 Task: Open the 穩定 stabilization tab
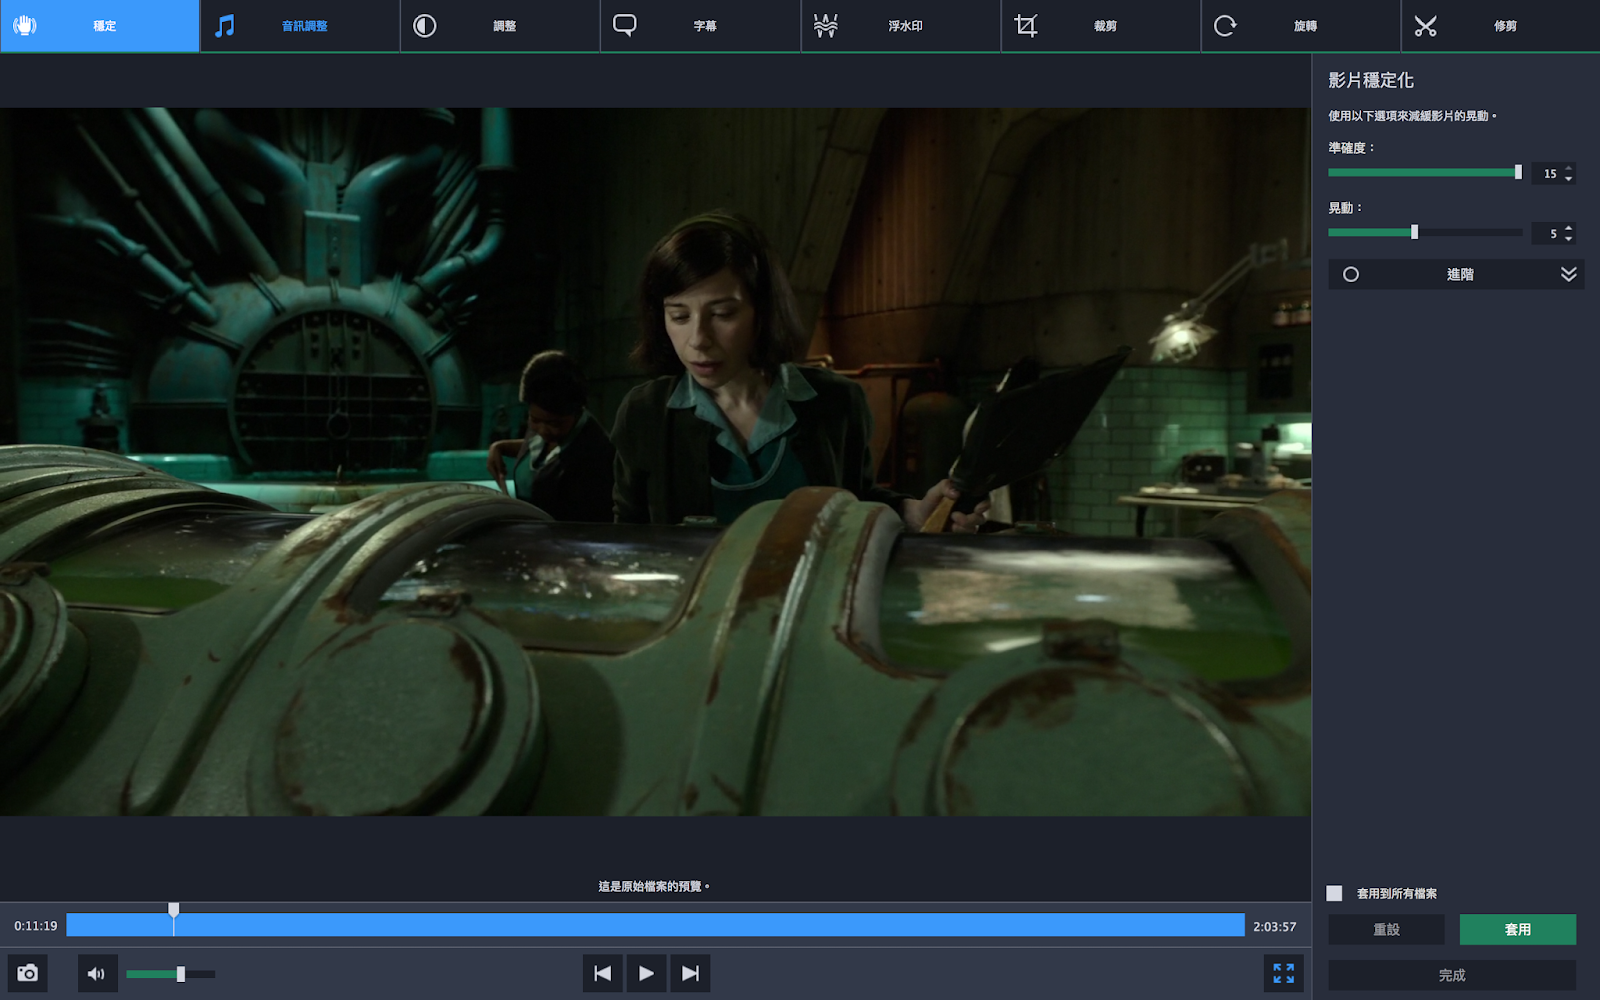[100, 26]
